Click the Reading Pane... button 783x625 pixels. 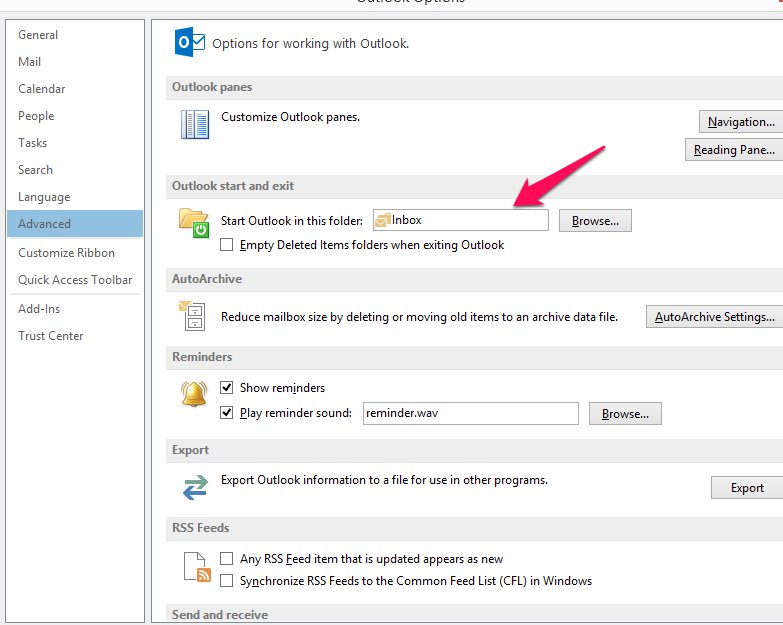[x=734, y=150]
